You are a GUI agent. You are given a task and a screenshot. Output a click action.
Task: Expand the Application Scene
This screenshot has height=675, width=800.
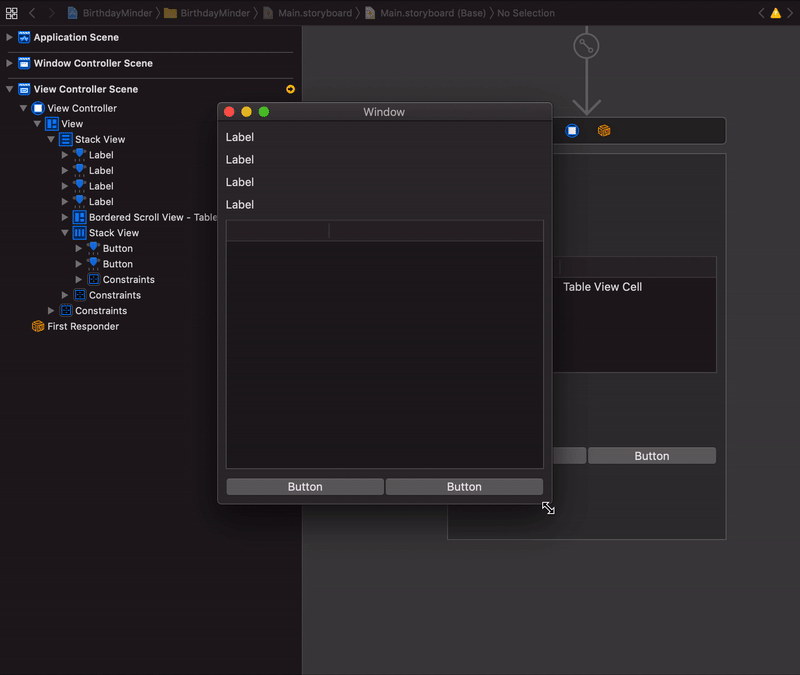10,39
